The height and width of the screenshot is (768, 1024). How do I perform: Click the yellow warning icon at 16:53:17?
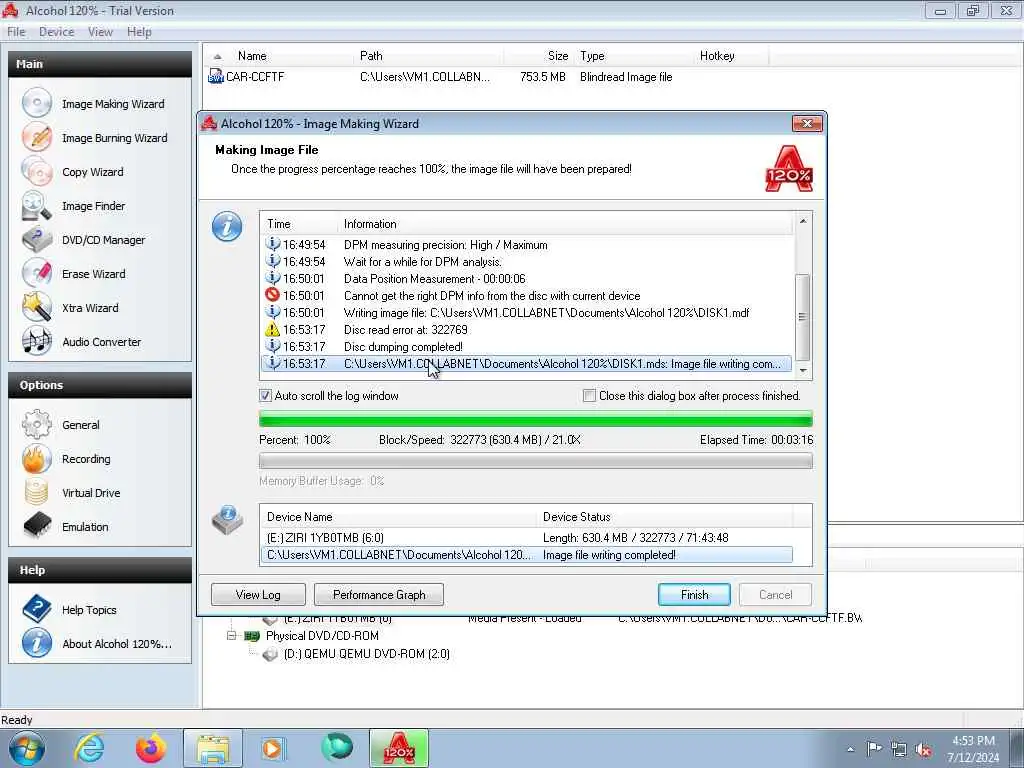(272, 329)
